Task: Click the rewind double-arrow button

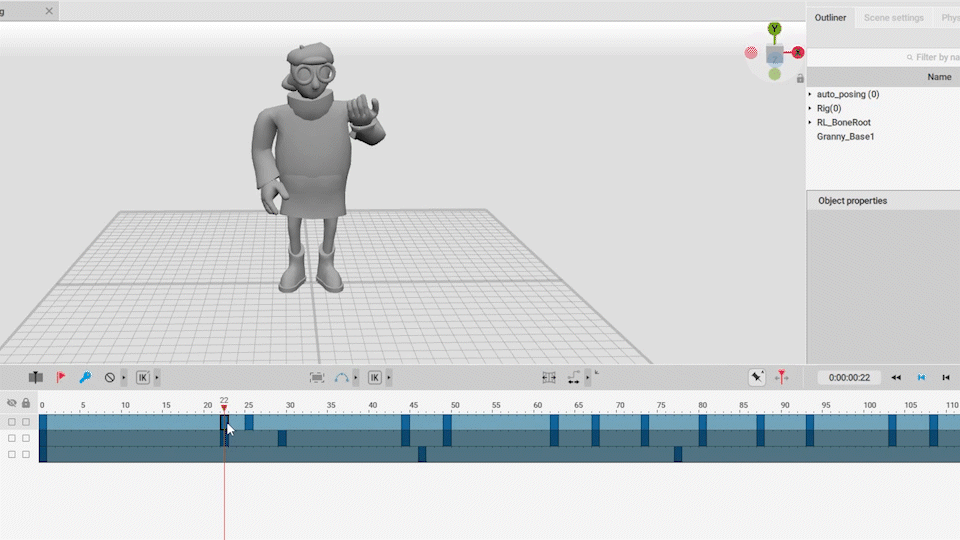Action: click(896, 378)
